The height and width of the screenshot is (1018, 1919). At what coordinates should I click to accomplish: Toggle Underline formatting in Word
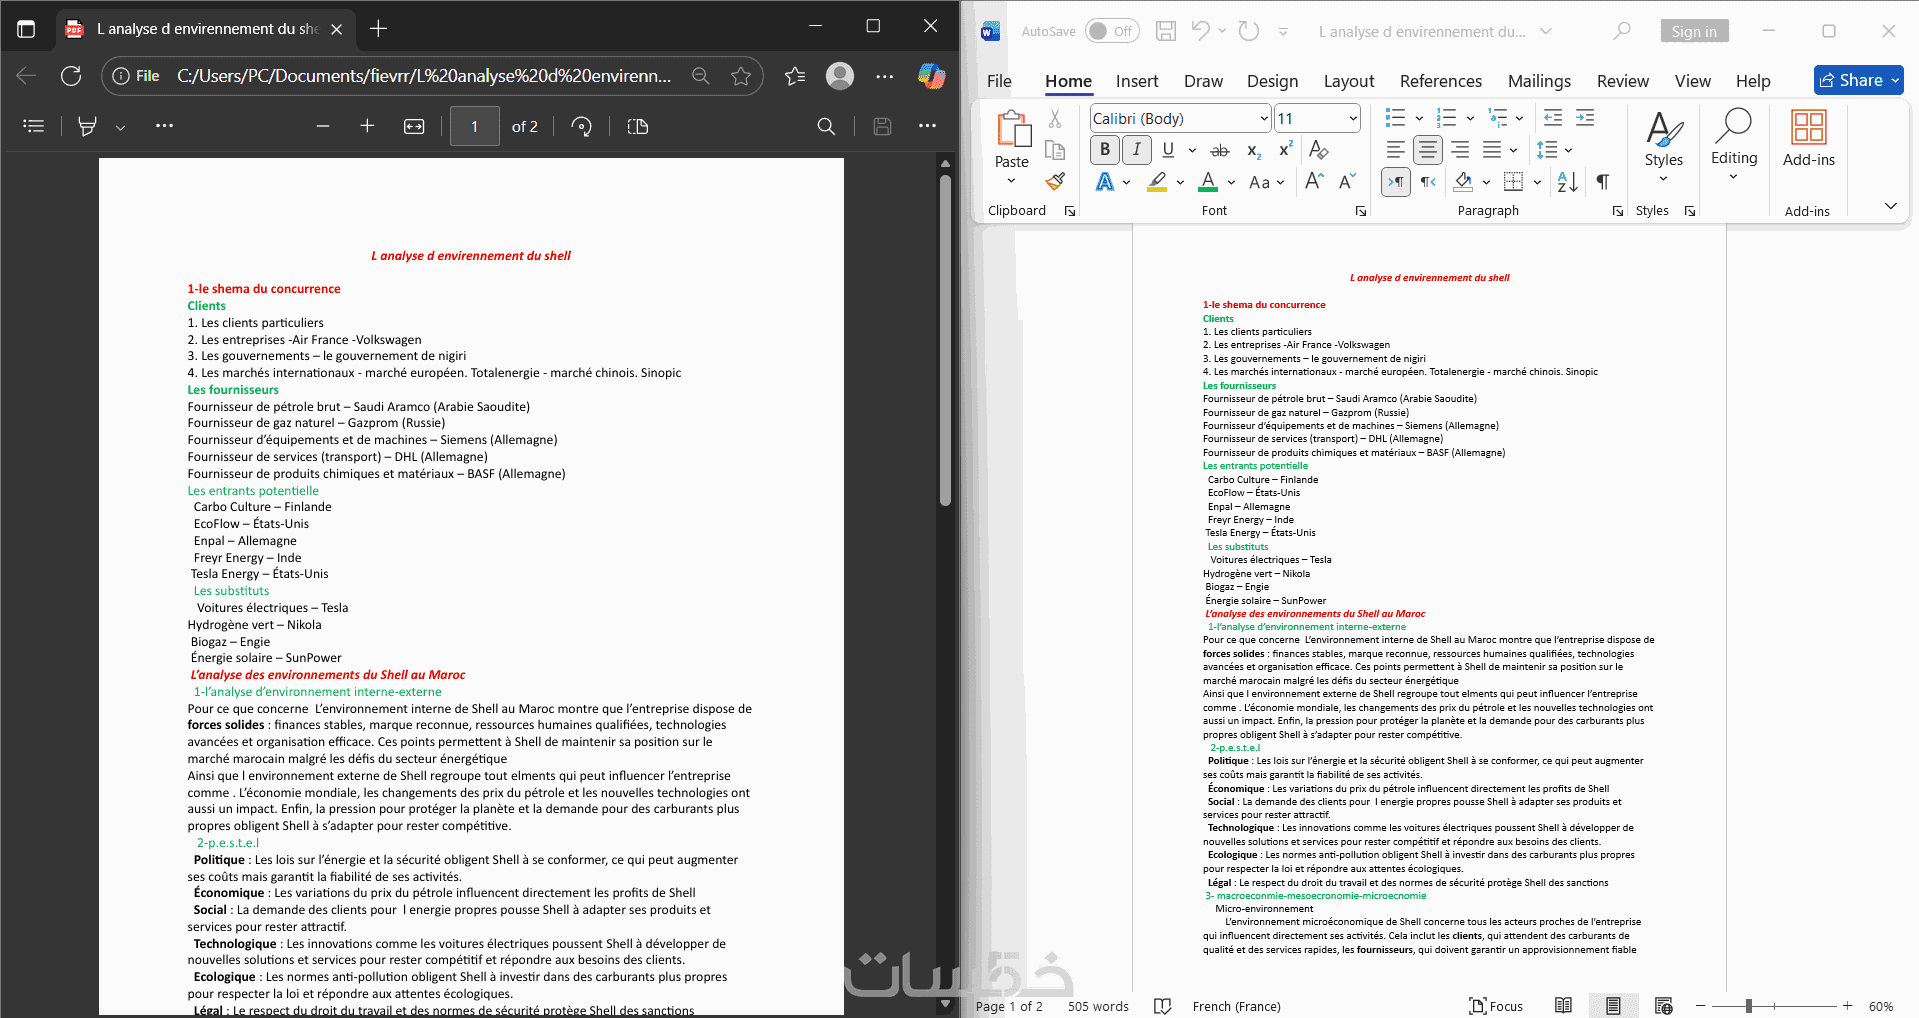(x=1168, y=150)
